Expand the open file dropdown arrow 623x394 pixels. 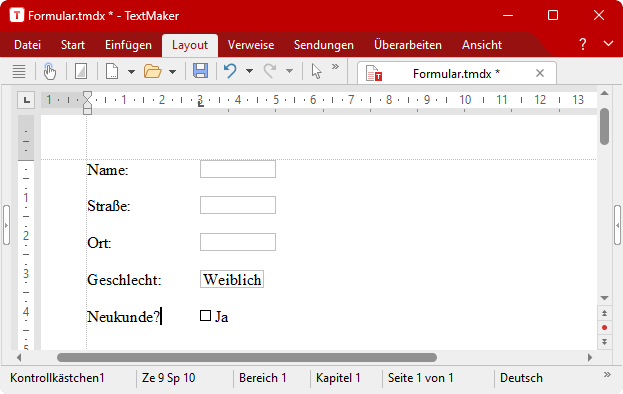(172, 72)
